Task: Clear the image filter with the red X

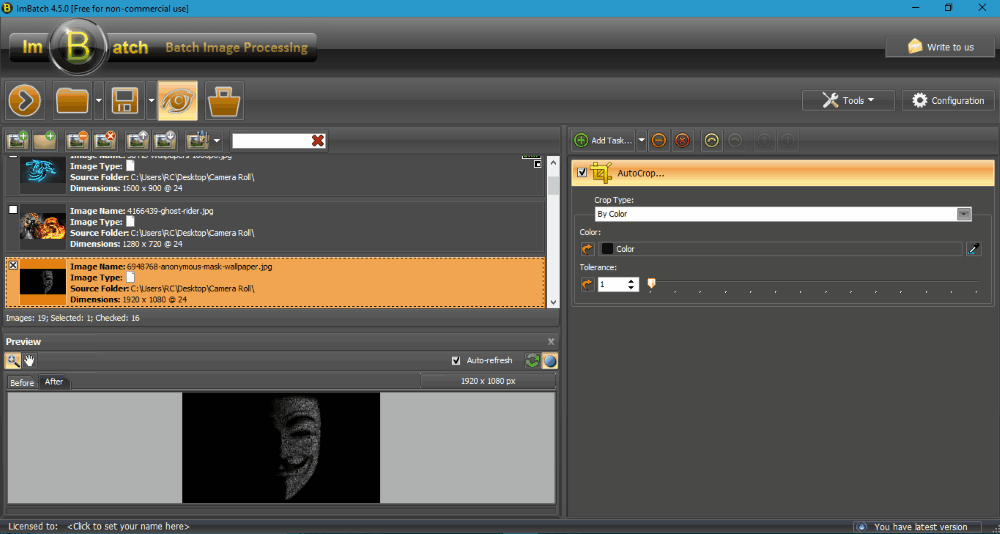Action: click(x=318, y=141)
